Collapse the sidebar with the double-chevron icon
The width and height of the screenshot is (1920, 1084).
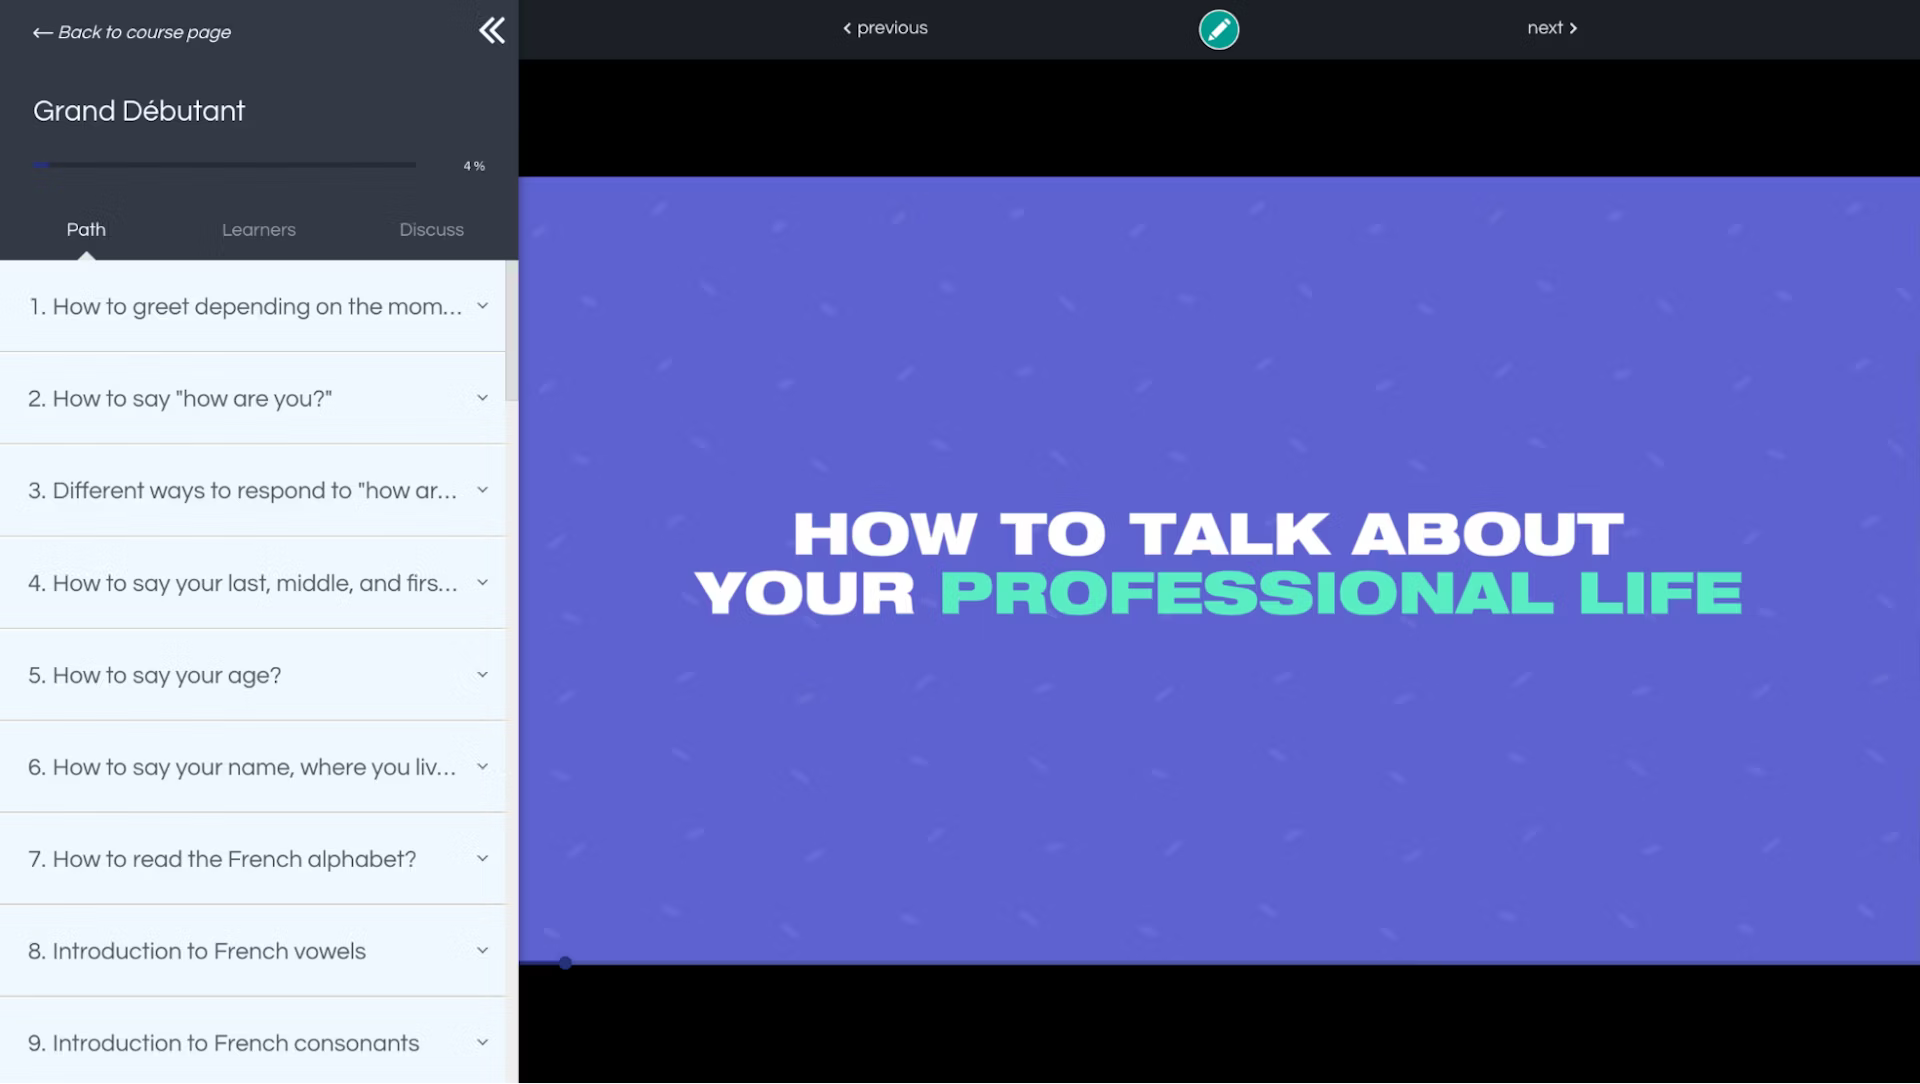coord(491,31)
